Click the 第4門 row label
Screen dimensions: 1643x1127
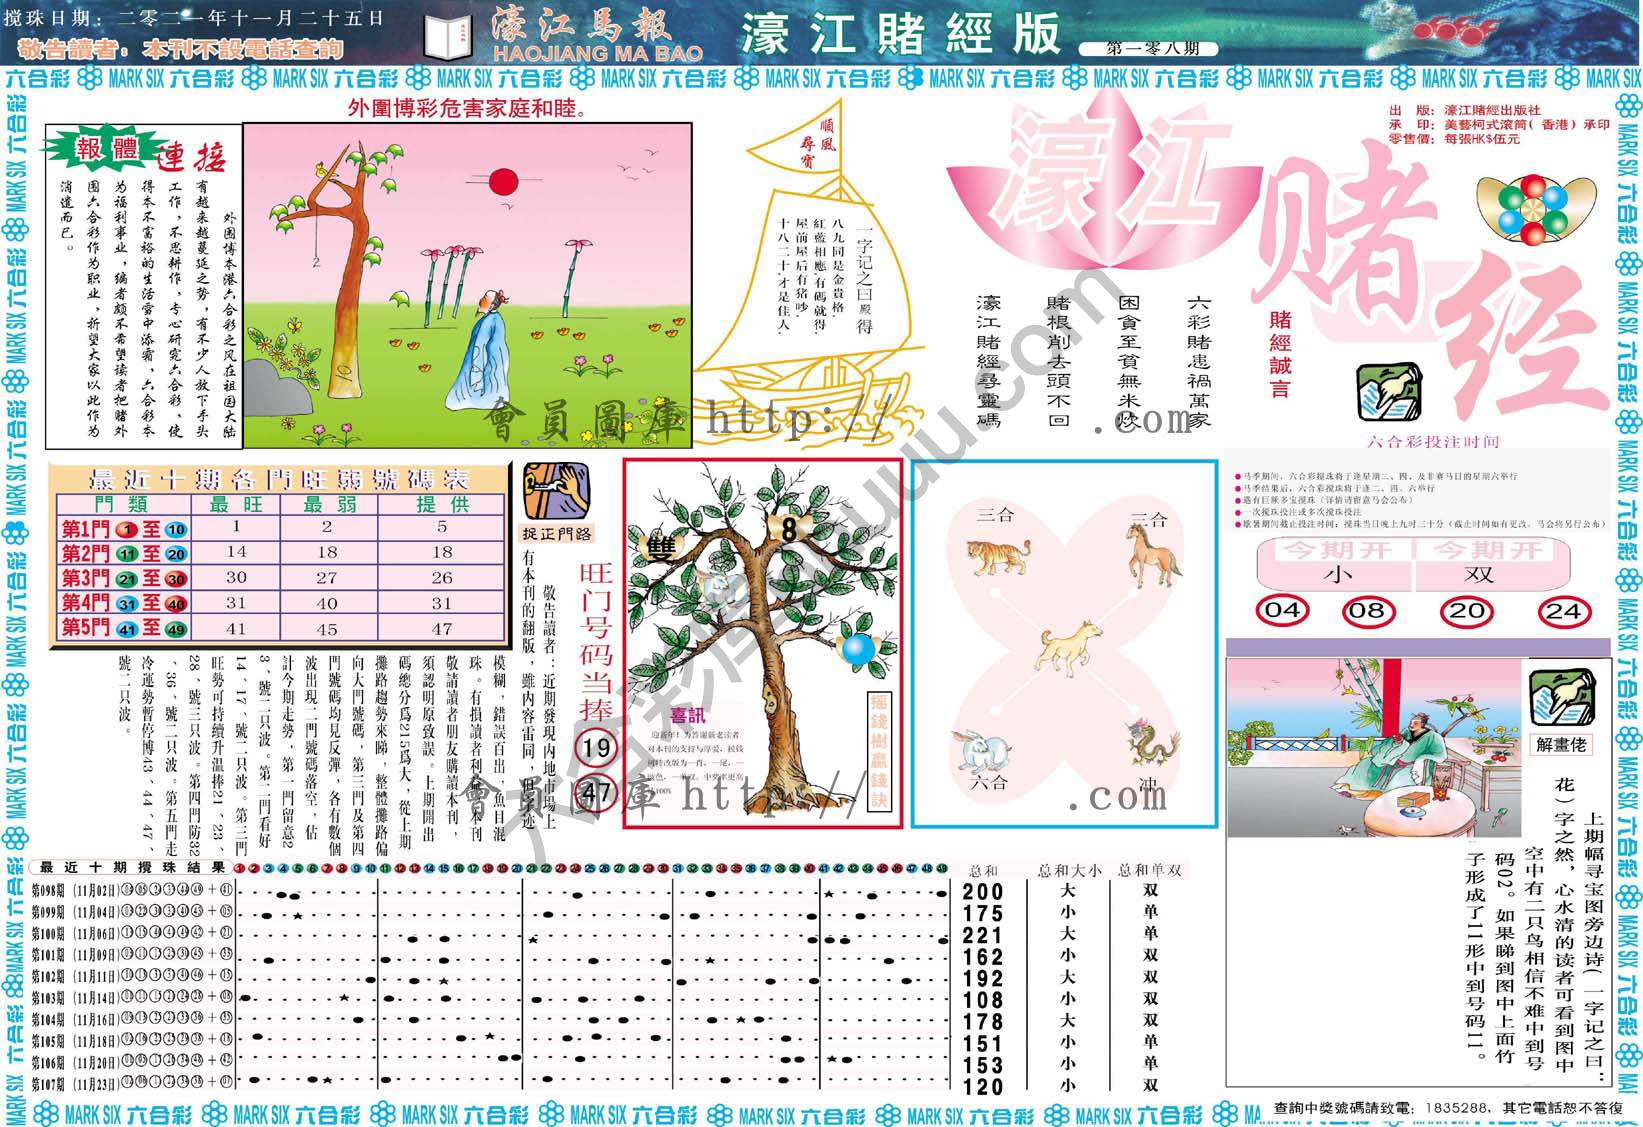pos(125,602)
